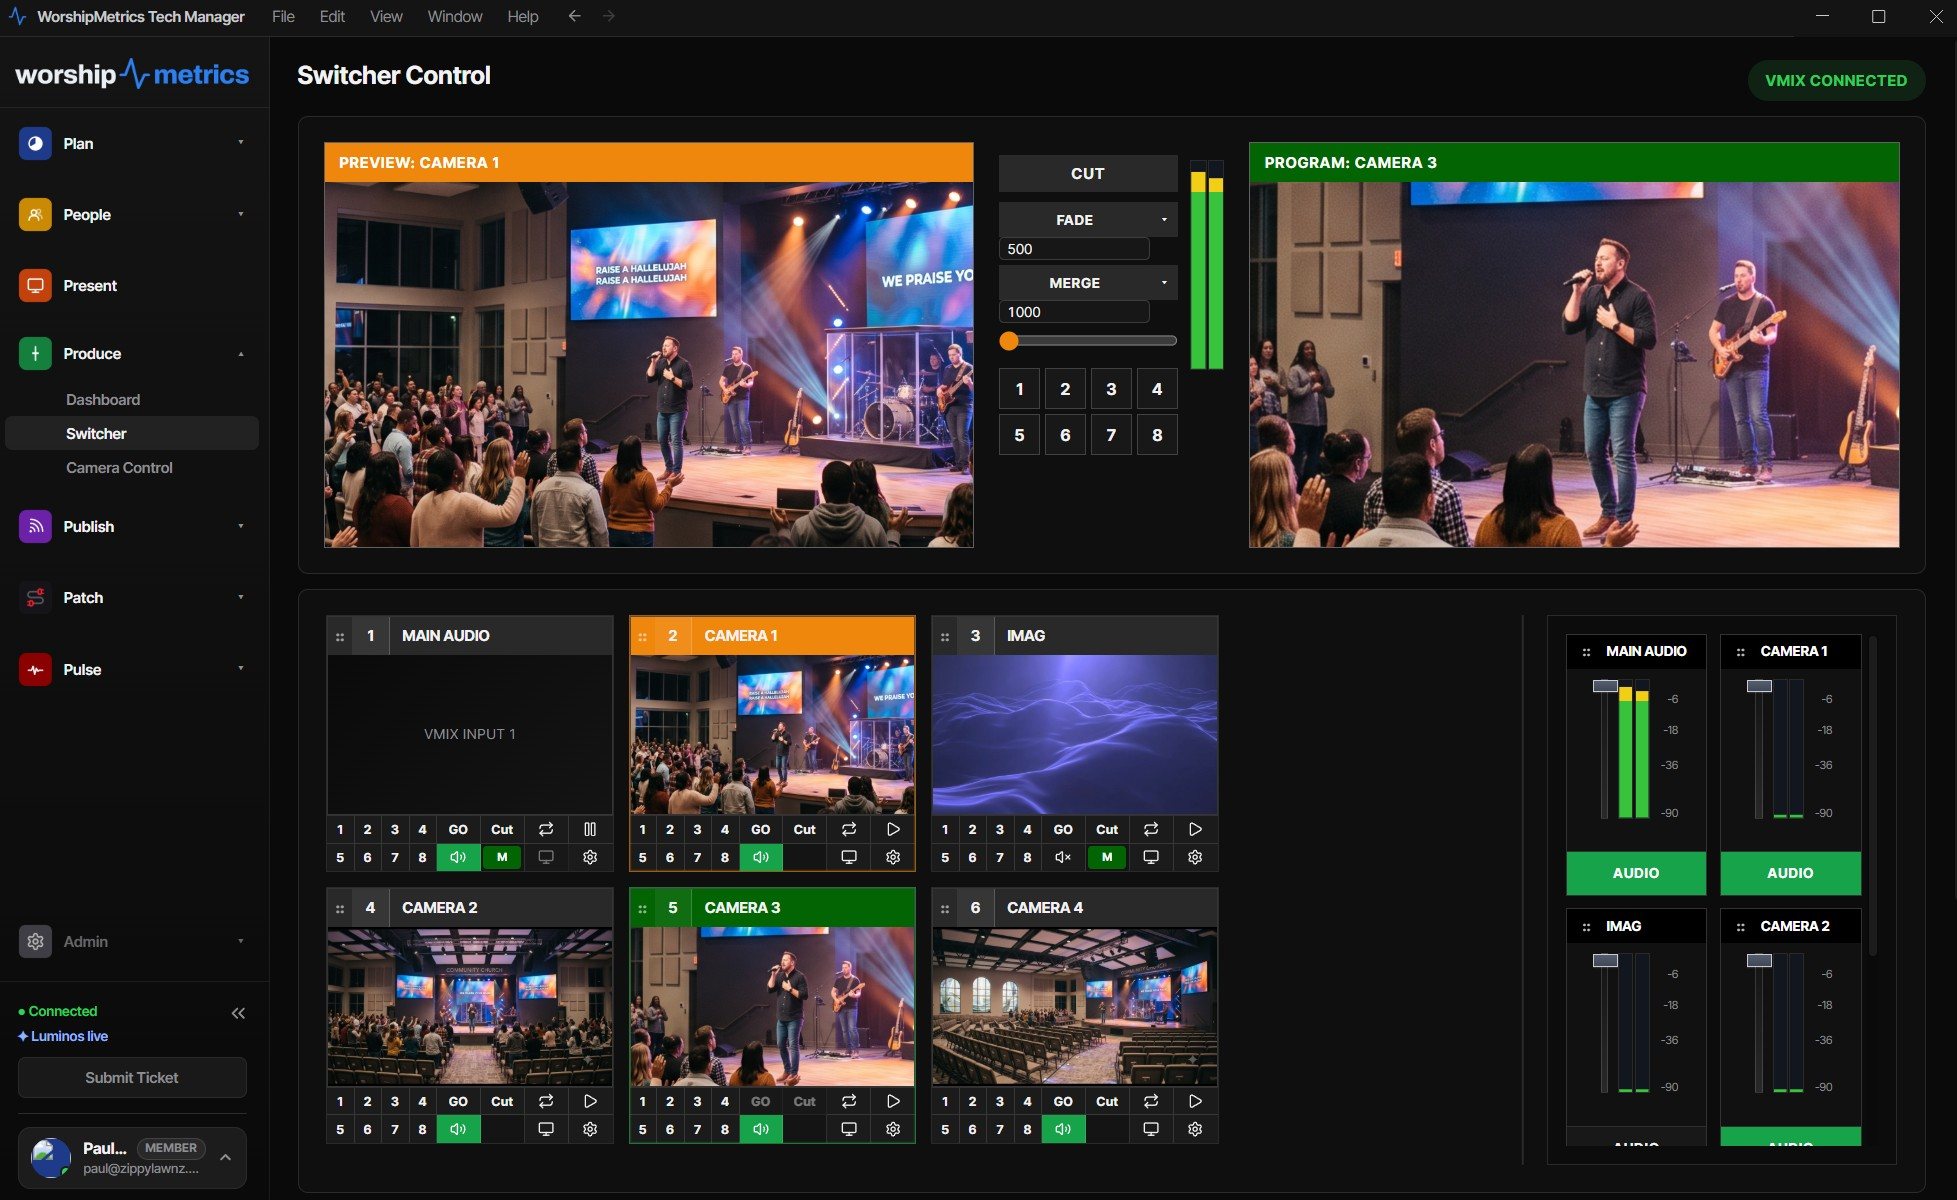
Task: Play the Camera 1 input
Action: [893, 829]
